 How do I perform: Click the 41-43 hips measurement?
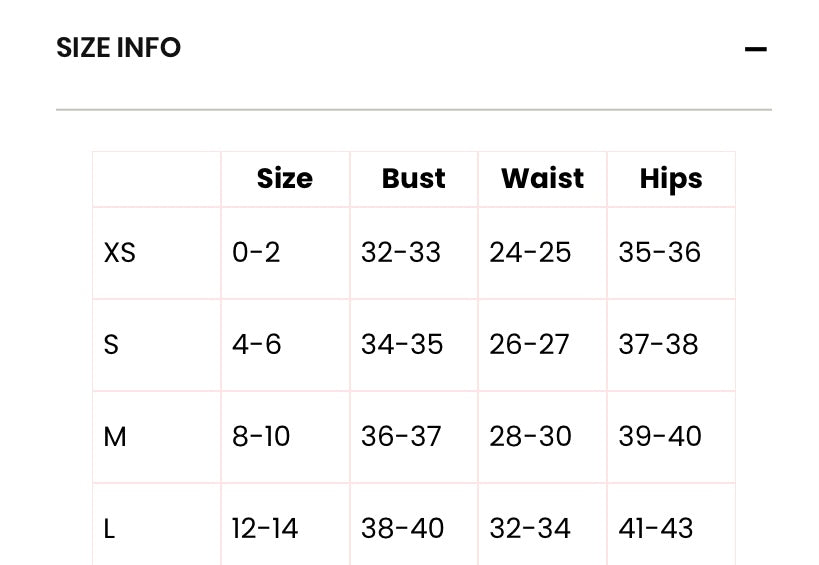pyautogui.click(x=656, y=529)
